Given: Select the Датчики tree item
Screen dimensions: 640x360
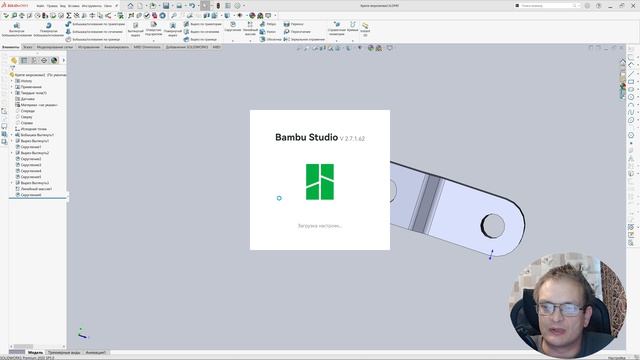Looking at the screenshot, I should click(x=27, y=99).
